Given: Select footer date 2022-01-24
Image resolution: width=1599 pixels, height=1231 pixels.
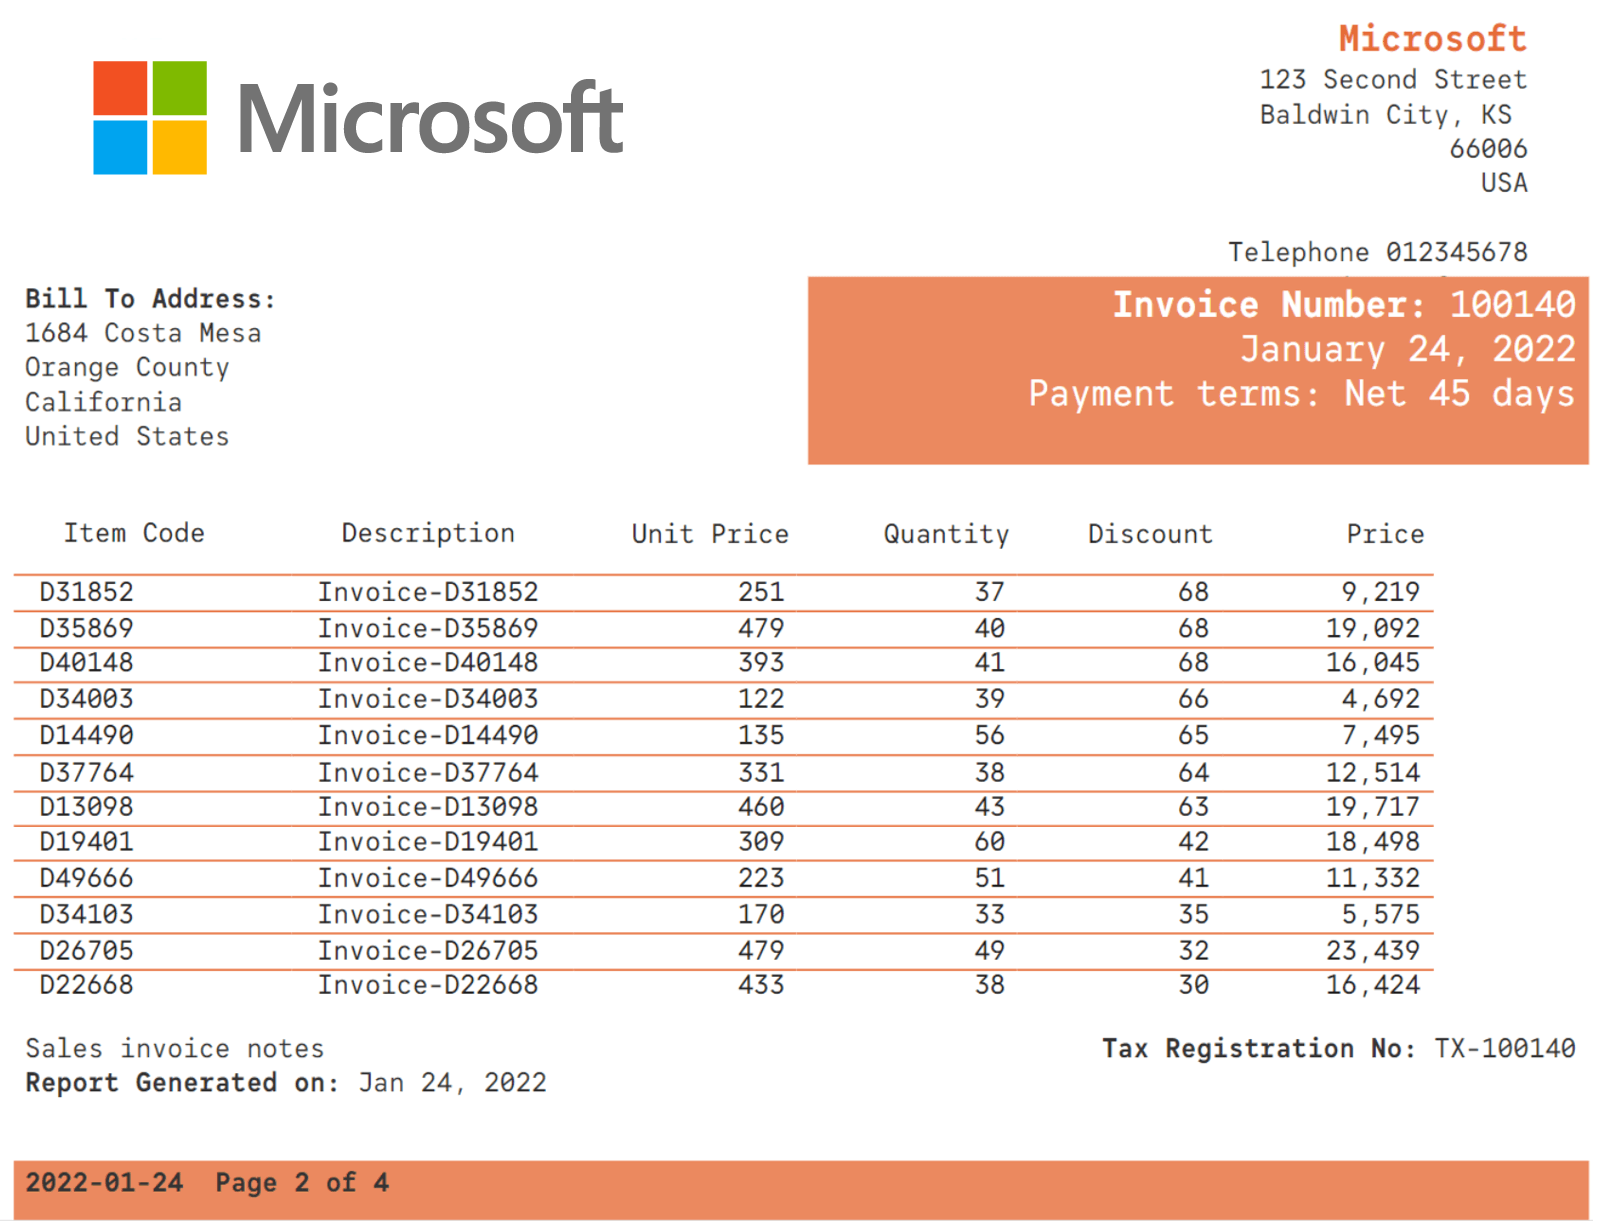Looking at the screenshot, I should (104, 1183).
